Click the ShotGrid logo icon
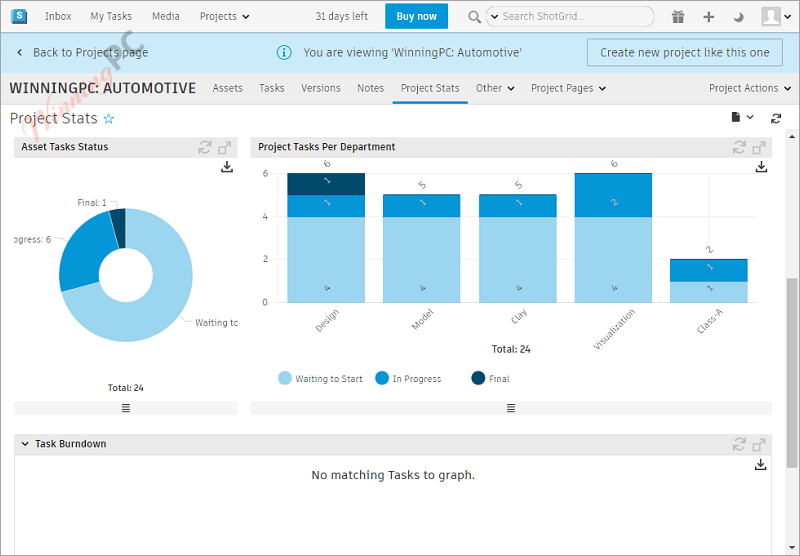800x556 pixels. [x=19, y=16]
